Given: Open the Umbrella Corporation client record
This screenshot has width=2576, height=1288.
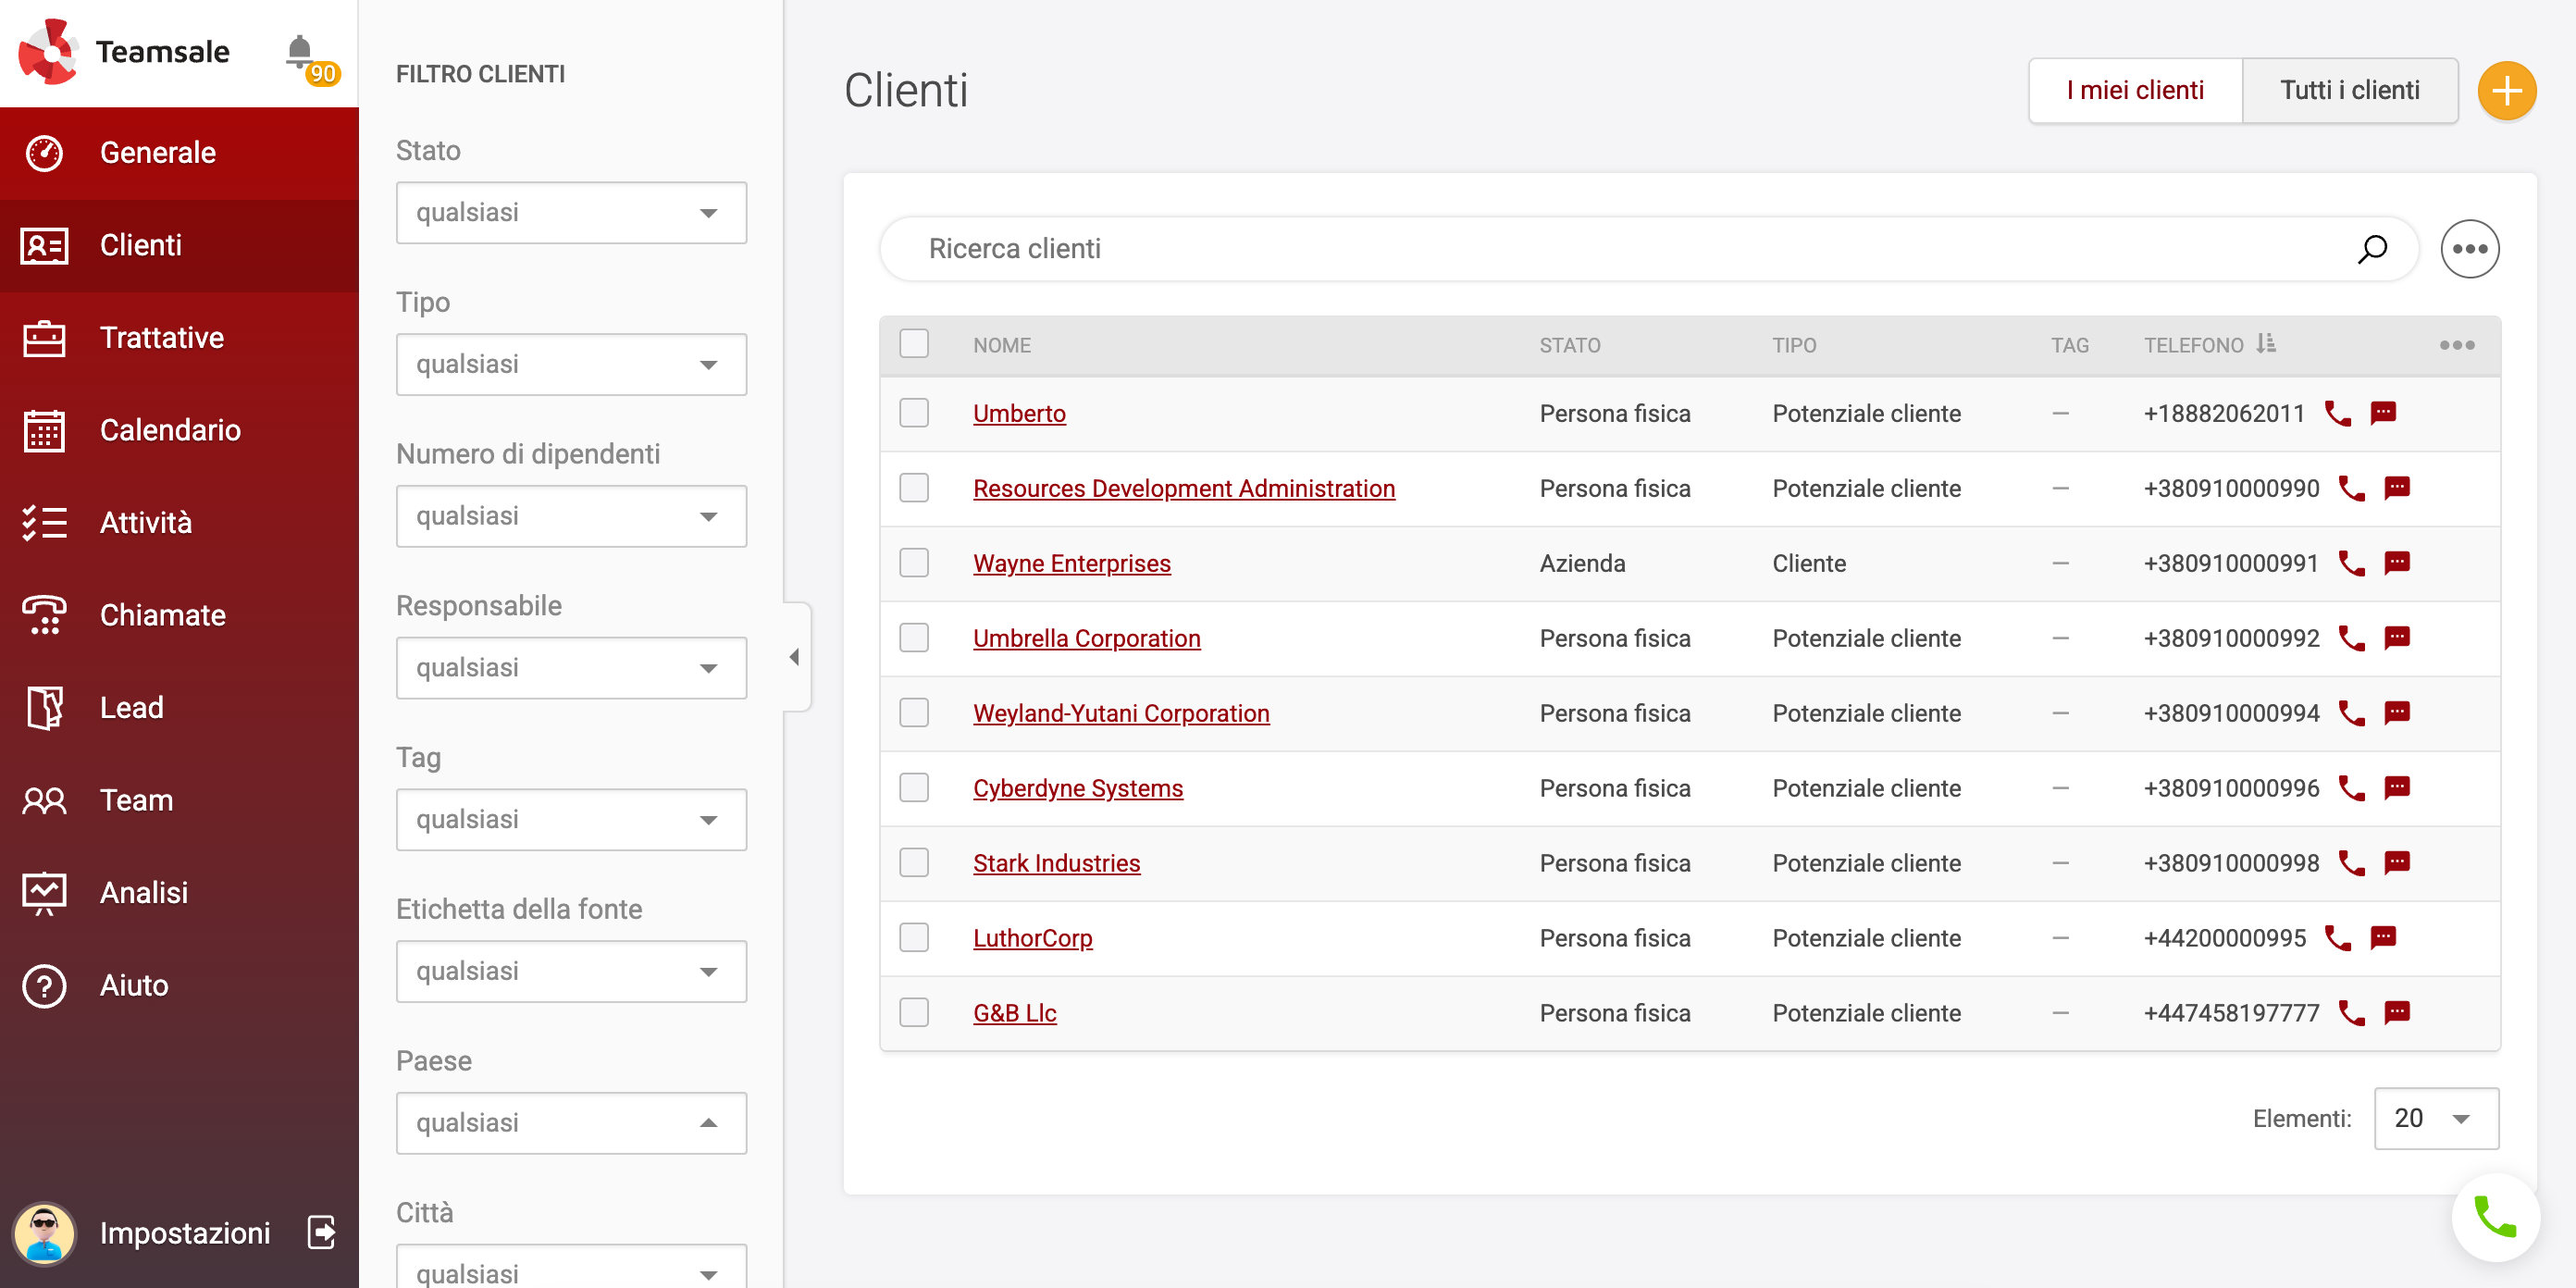Looking at the screenshot, I should 1087,638.
